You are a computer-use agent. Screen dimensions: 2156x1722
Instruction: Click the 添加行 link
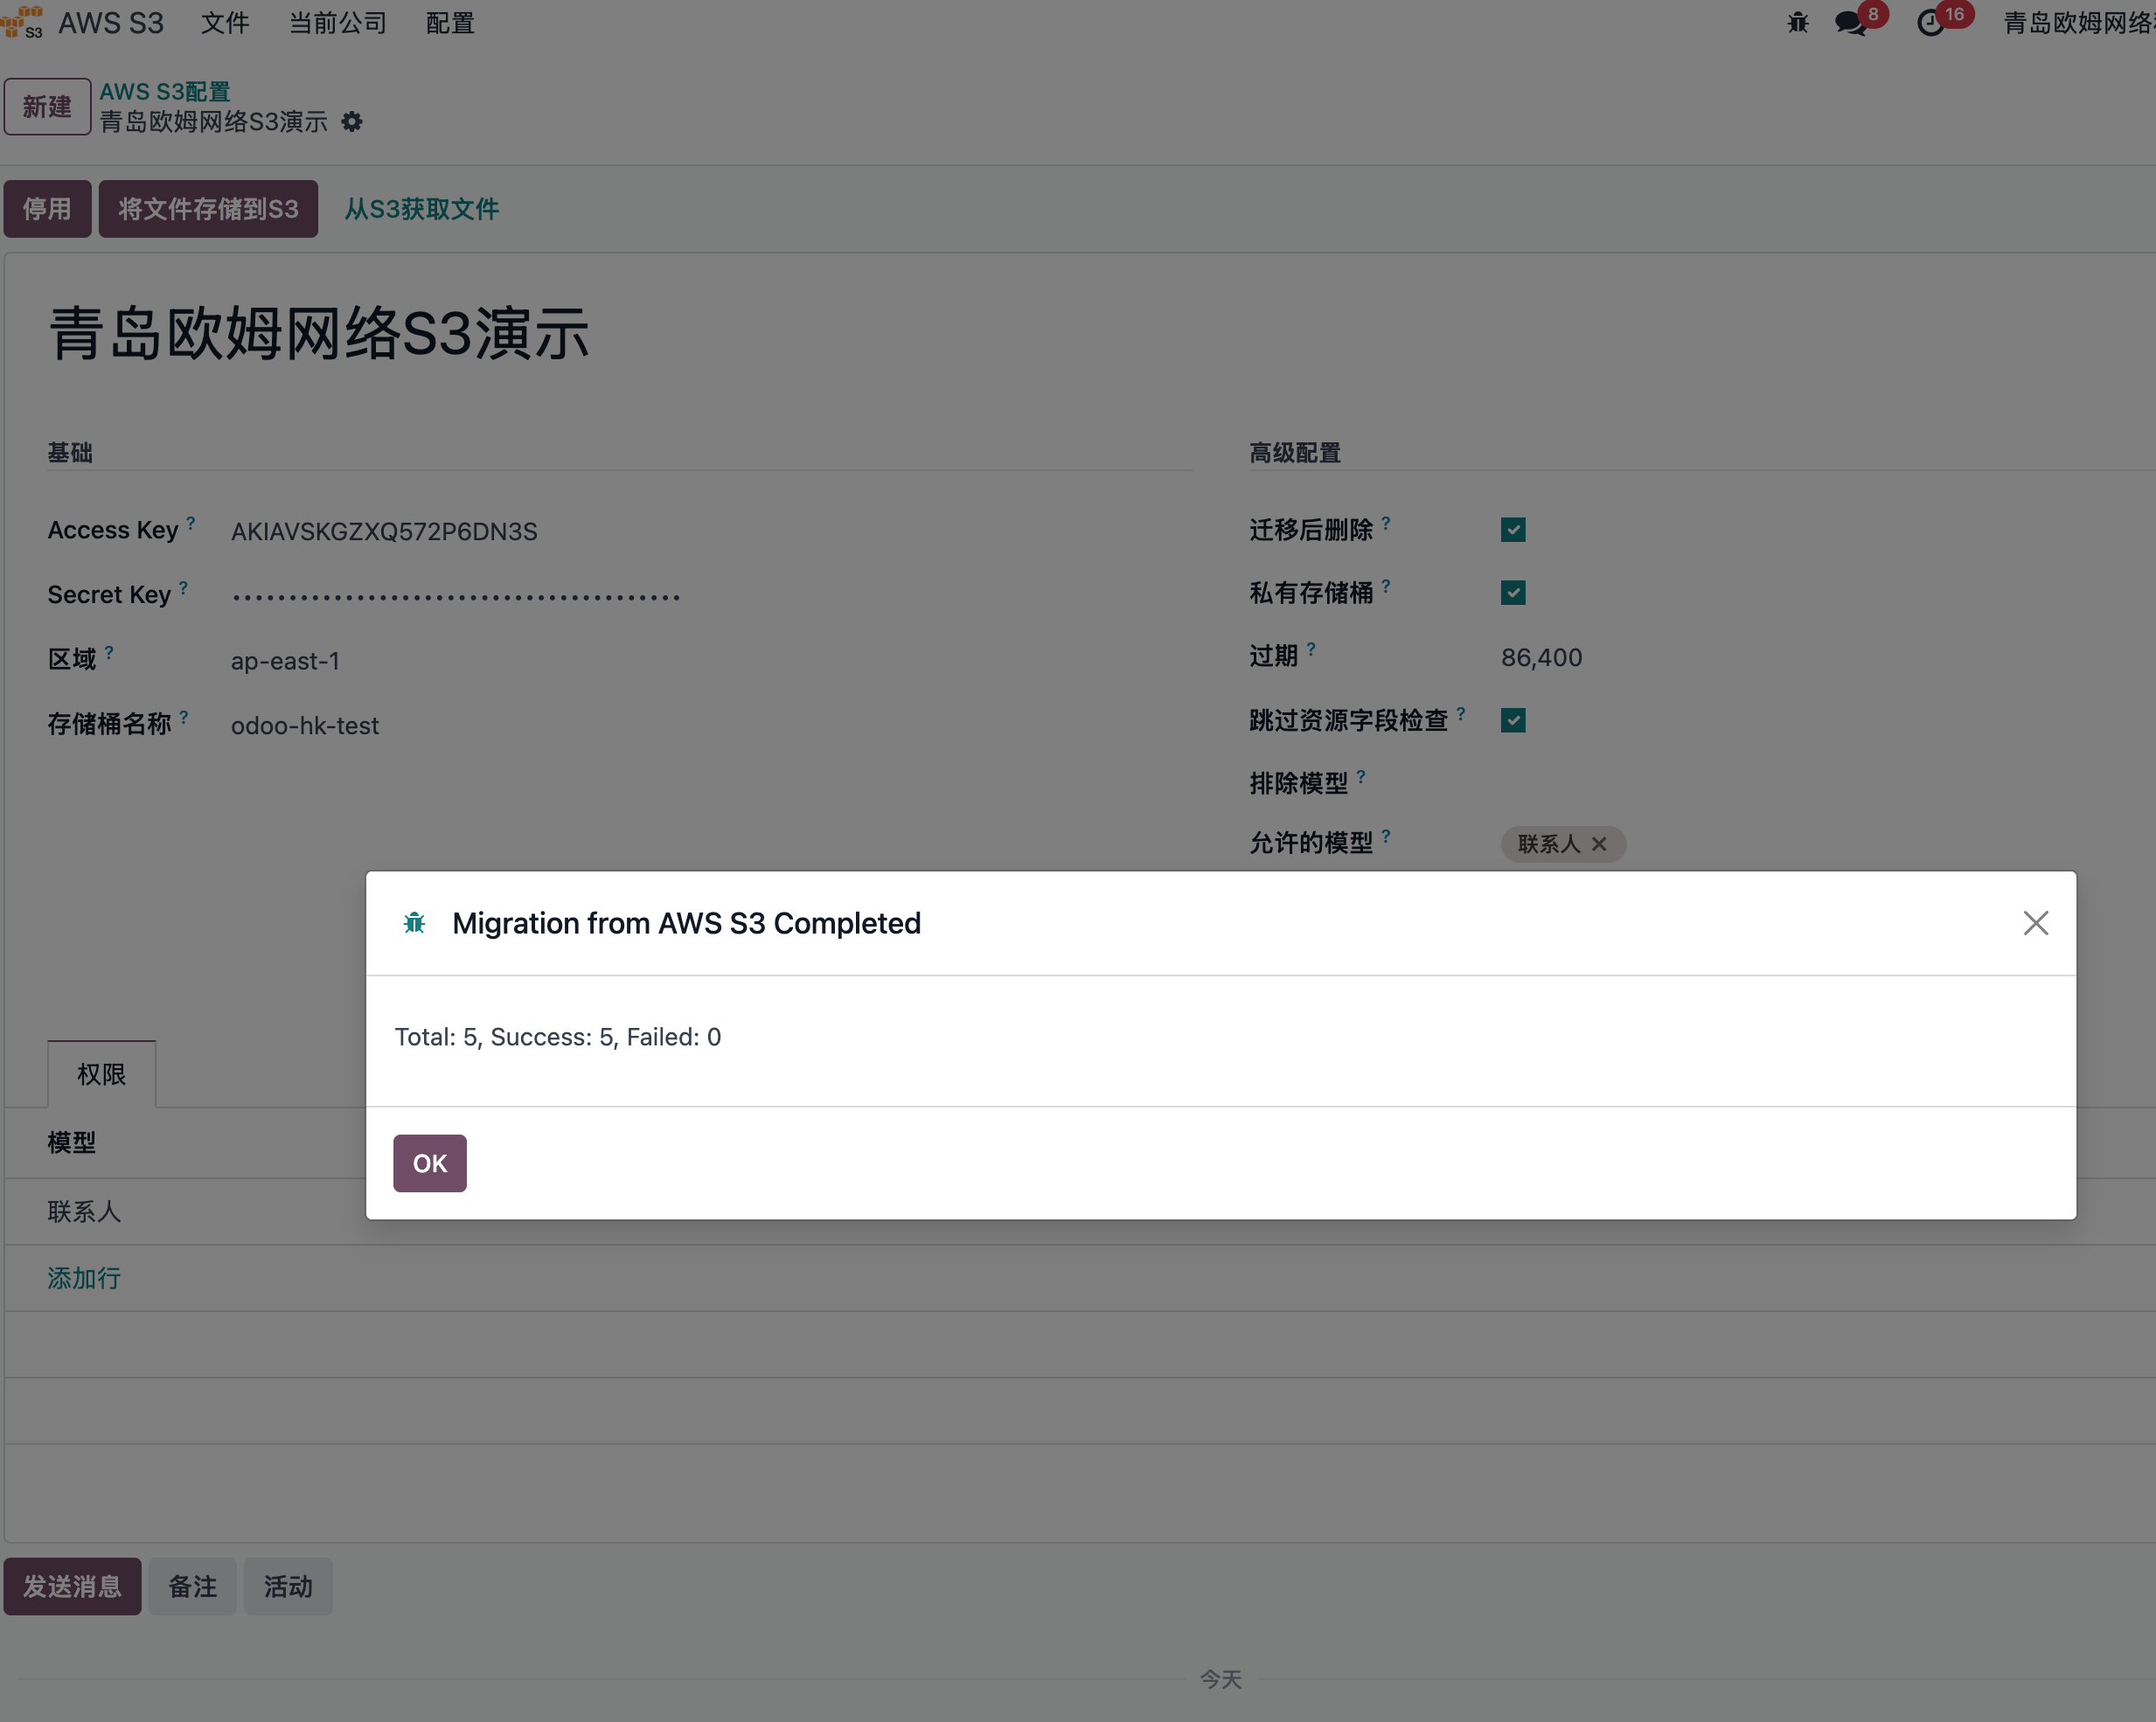click(84, 1278)
